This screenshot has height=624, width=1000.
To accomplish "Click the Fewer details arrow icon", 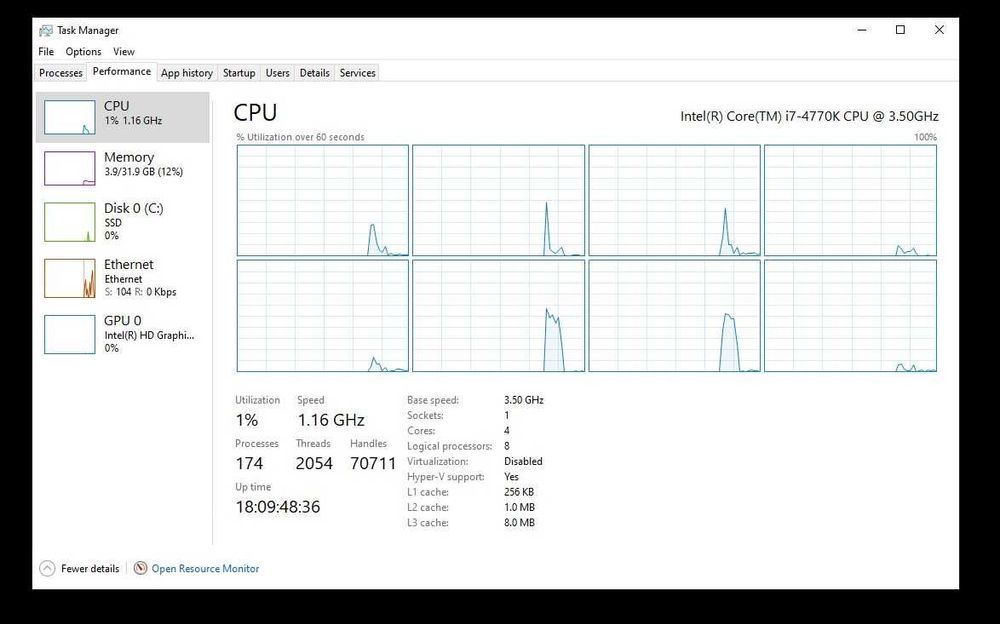I will [x=47, y=568].
